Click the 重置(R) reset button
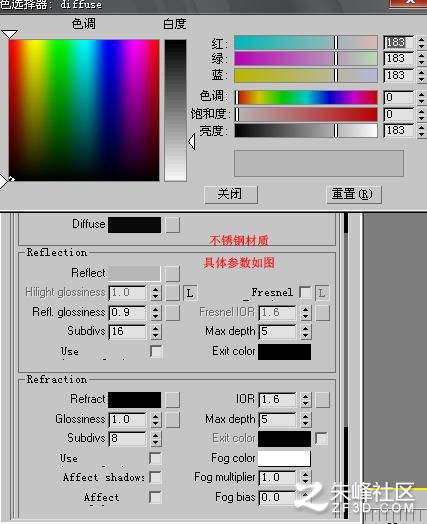427x524 pixels. click(x=353, y=194)
